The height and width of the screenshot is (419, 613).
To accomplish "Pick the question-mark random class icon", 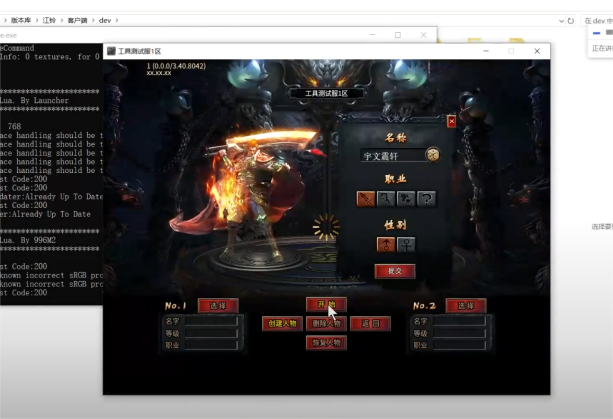I will point(426,199).
